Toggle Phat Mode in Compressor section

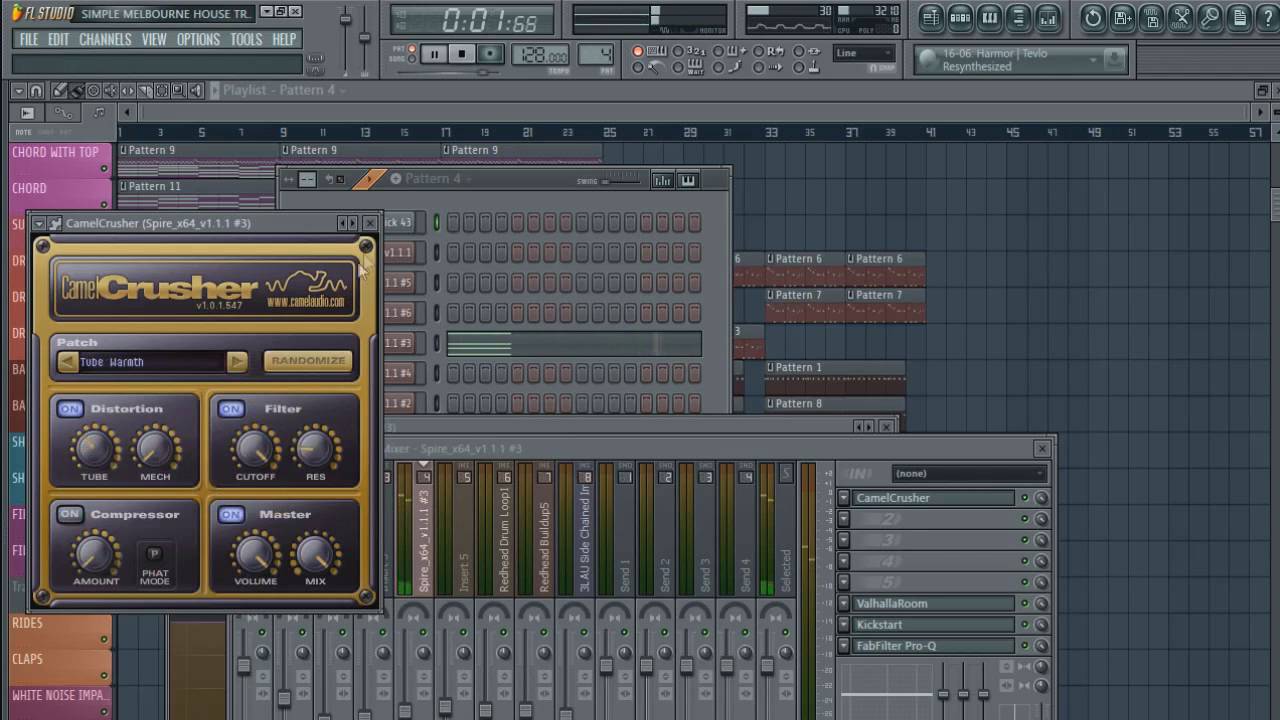[154, 553]
